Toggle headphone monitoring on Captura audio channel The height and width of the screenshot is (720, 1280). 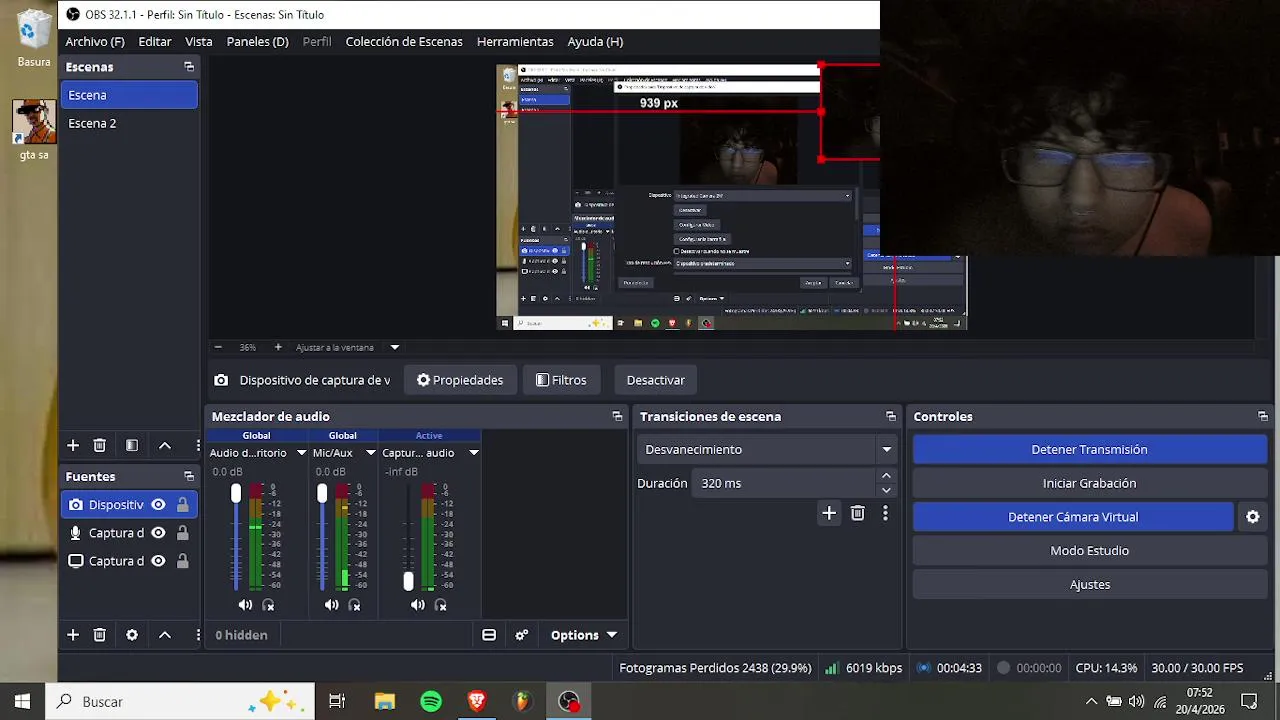click(x=441, y=605)
